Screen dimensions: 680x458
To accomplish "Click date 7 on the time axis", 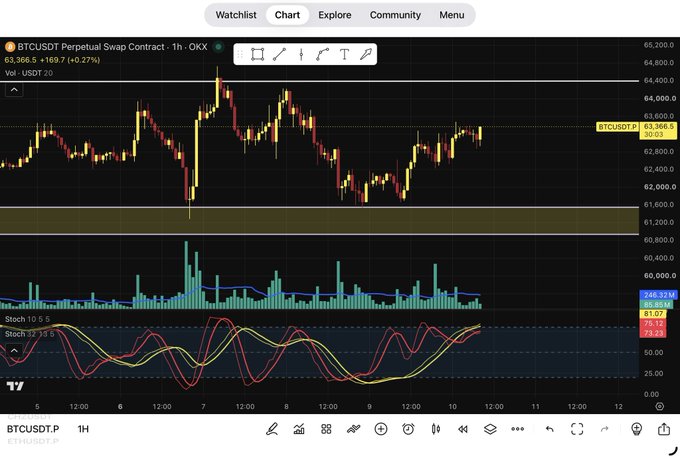I will pos(203,406).
